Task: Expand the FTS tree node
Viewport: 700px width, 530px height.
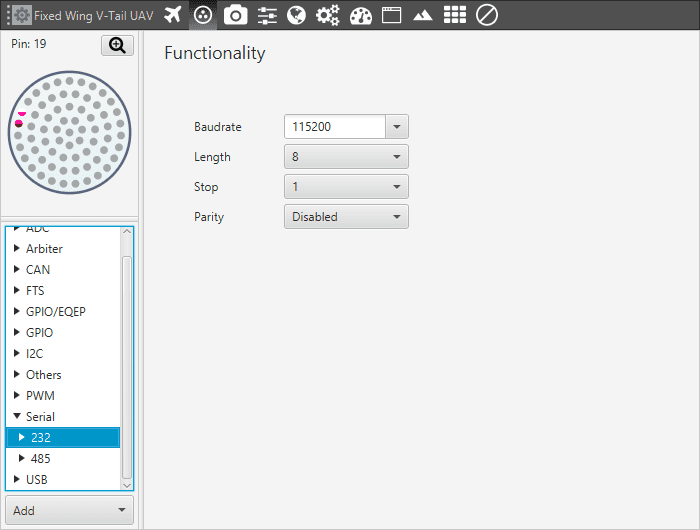Action: [x=17, y=290]
